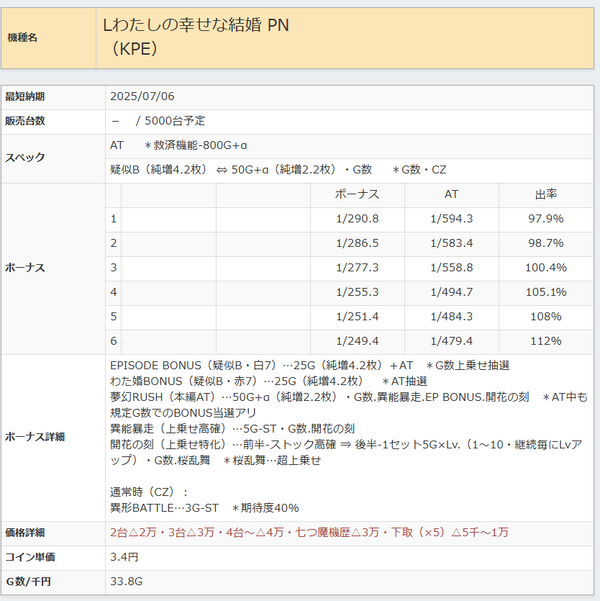
Task: Click the 救済機能-800G+α spec line
Action: [179, 145]
